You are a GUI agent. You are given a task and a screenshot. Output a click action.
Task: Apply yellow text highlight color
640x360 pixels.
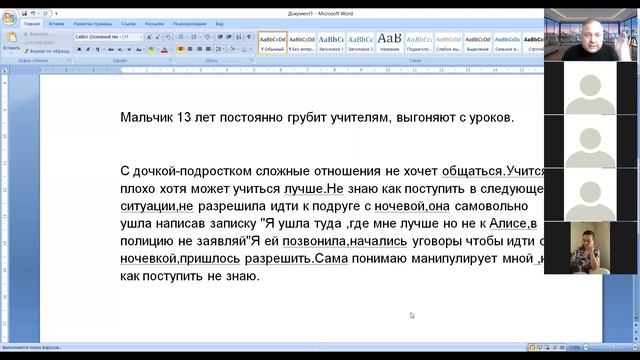click(151, 50)
